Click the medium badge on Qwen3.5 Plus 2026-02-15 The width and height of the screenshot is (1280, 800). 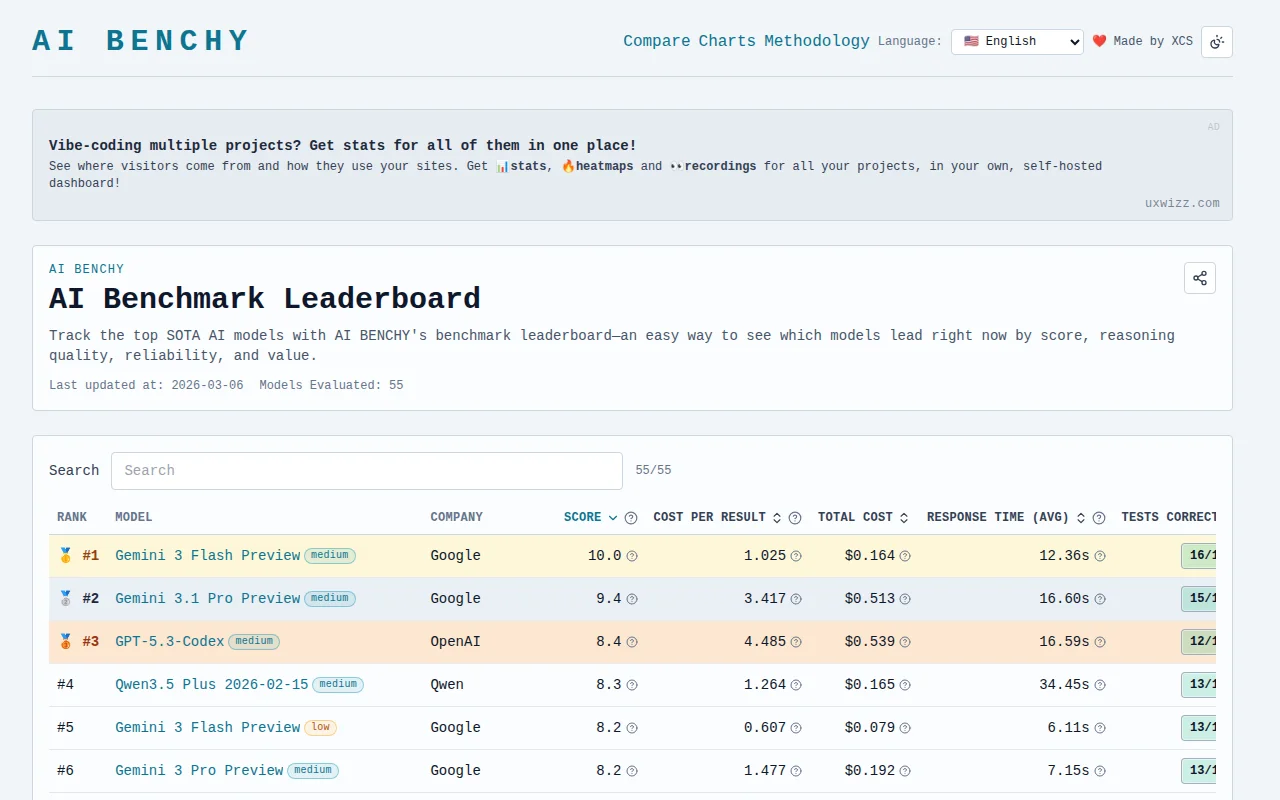pos(338,684)
